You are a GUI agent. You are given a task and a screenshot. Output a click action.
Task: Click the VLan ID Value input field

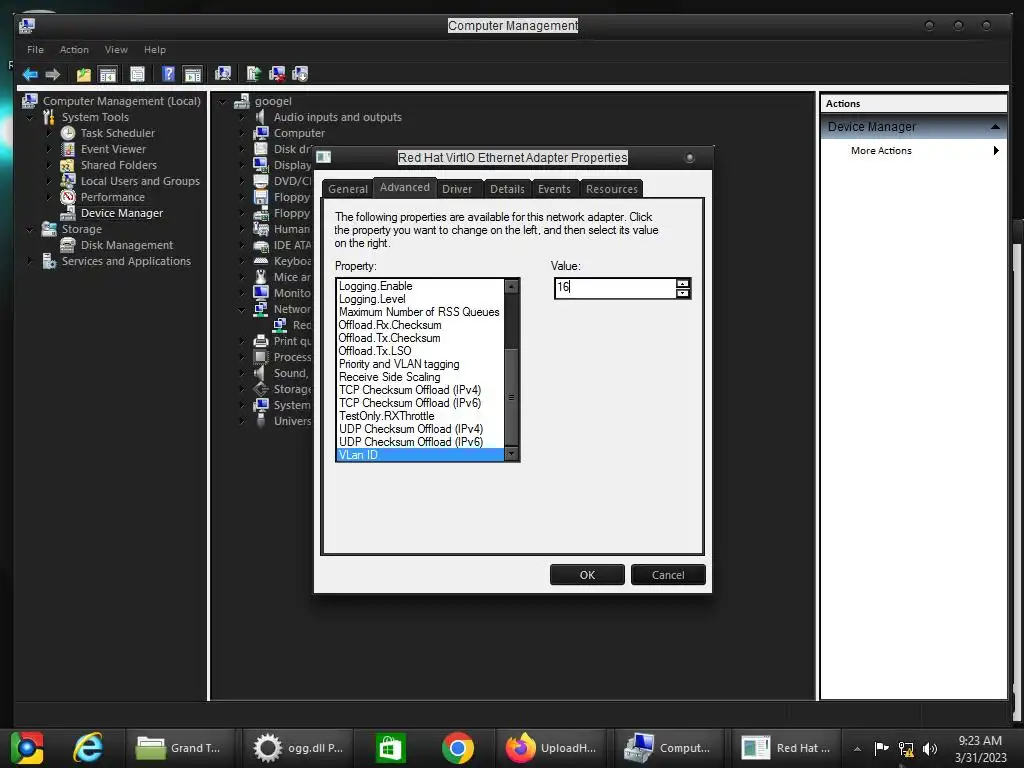point(615,287)
